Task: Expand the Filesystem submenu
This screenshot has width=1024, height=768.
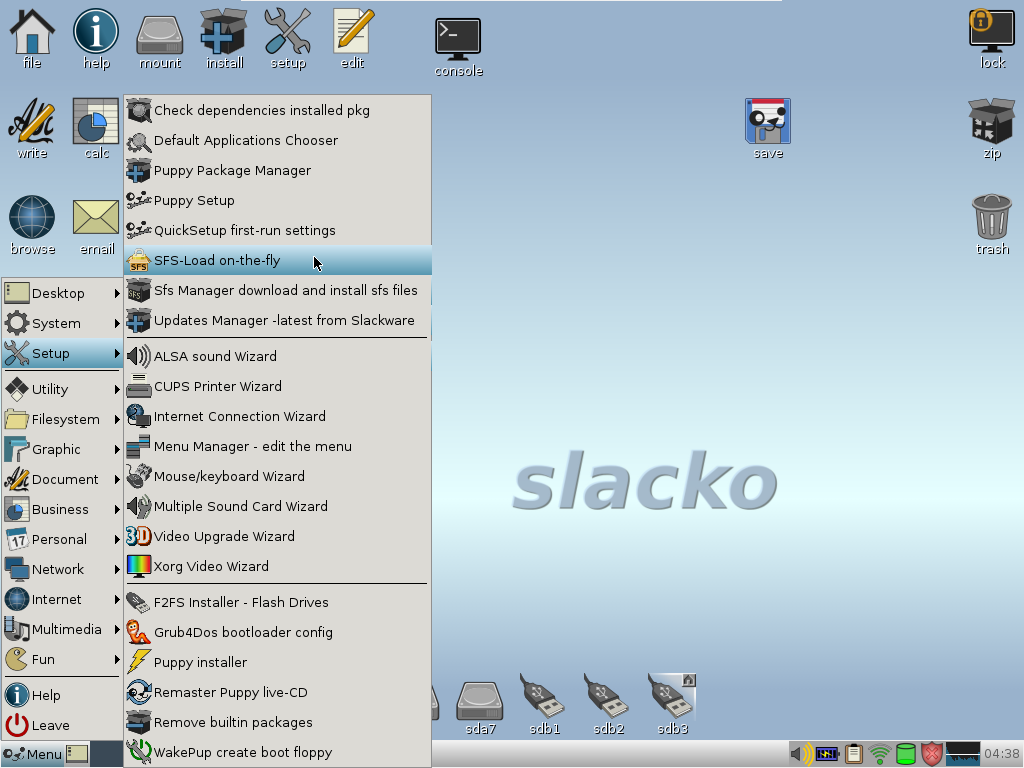Action: tap(63, 419)
